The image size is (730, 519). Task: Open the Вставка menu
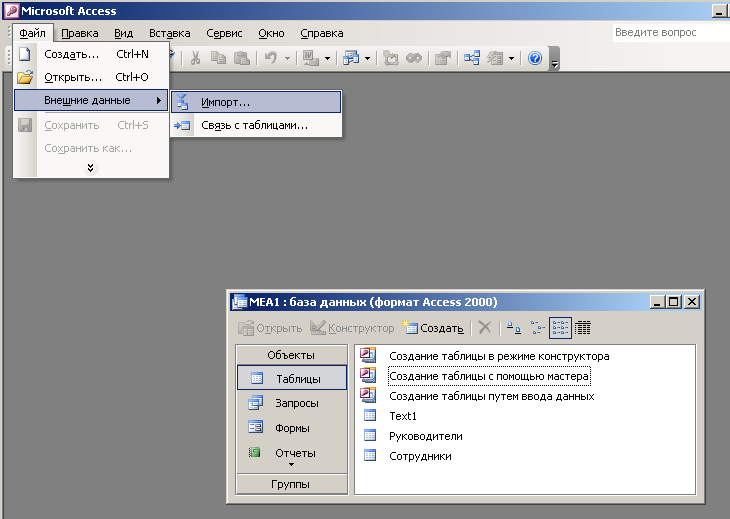pos(169,34)
